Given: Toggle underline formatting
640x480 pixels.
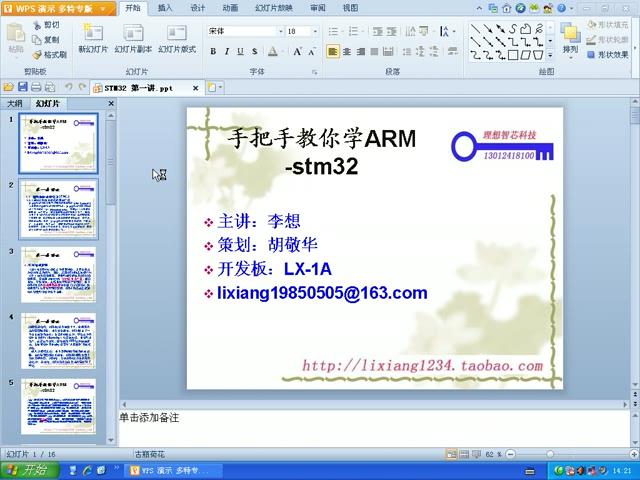Looking at the screenshot, I should tap(240, 51).
